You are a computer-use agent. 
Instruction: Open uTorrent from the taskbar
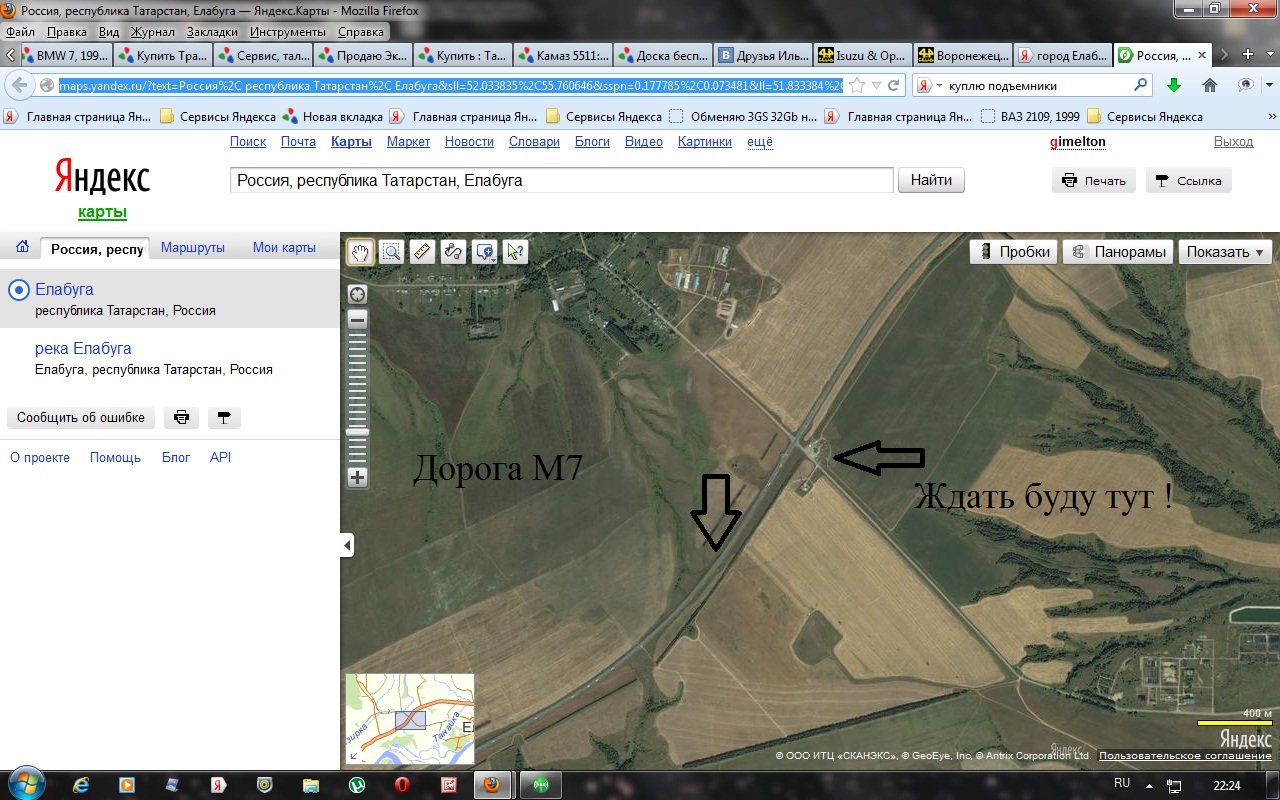(x=356, y=785)
